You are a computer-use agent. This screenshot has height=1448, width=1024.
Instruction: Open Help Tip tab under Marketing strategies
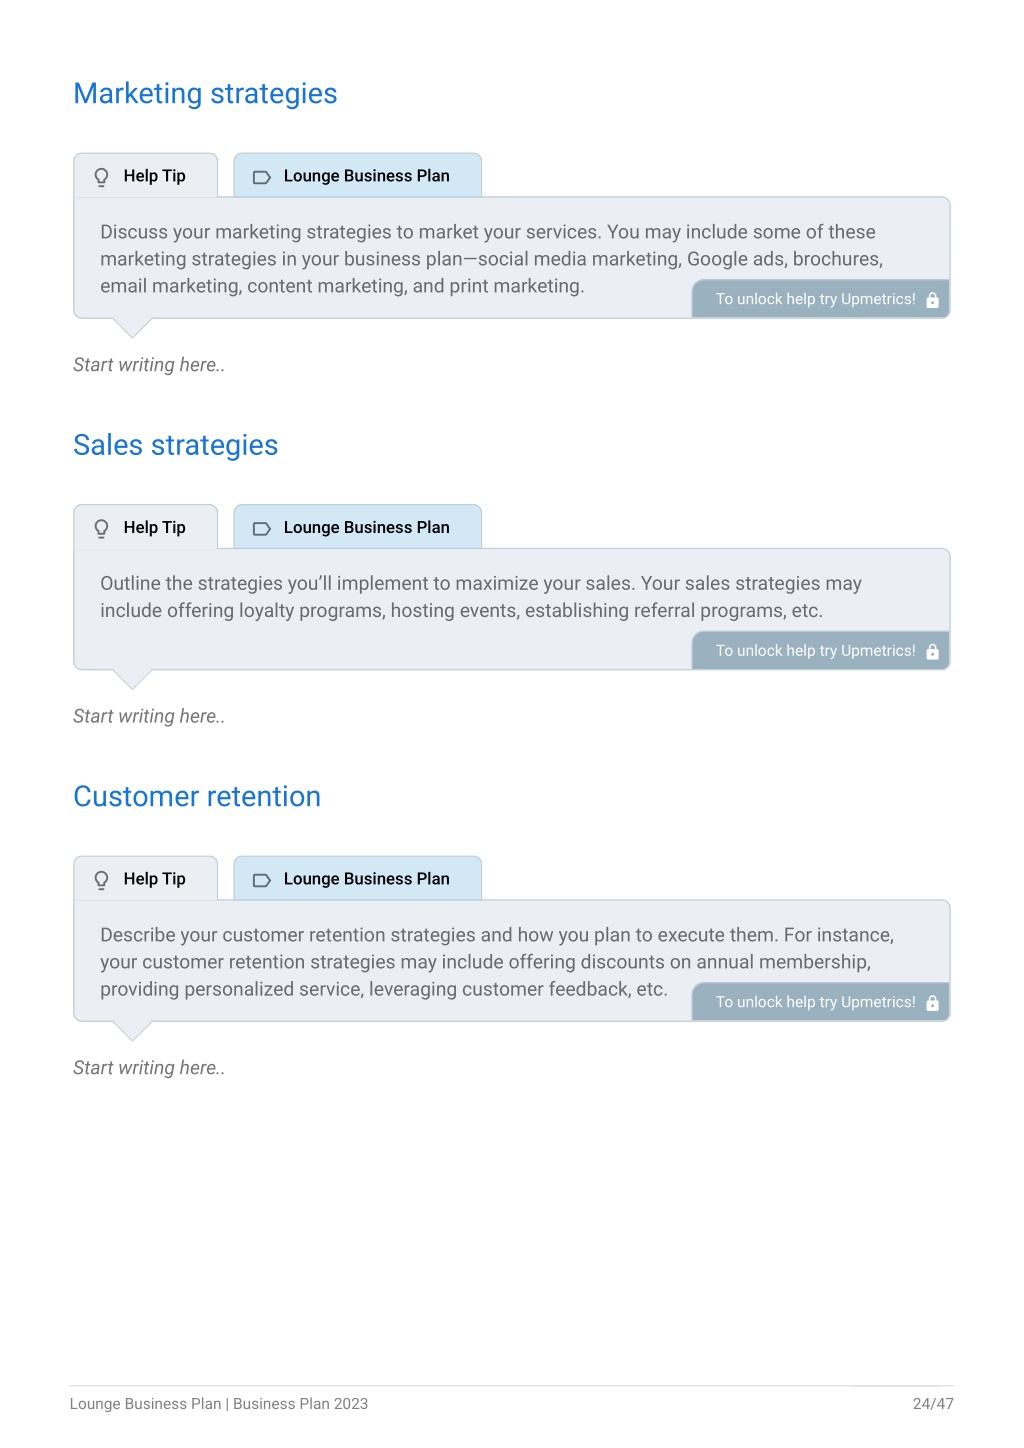(x=146, y=176)
